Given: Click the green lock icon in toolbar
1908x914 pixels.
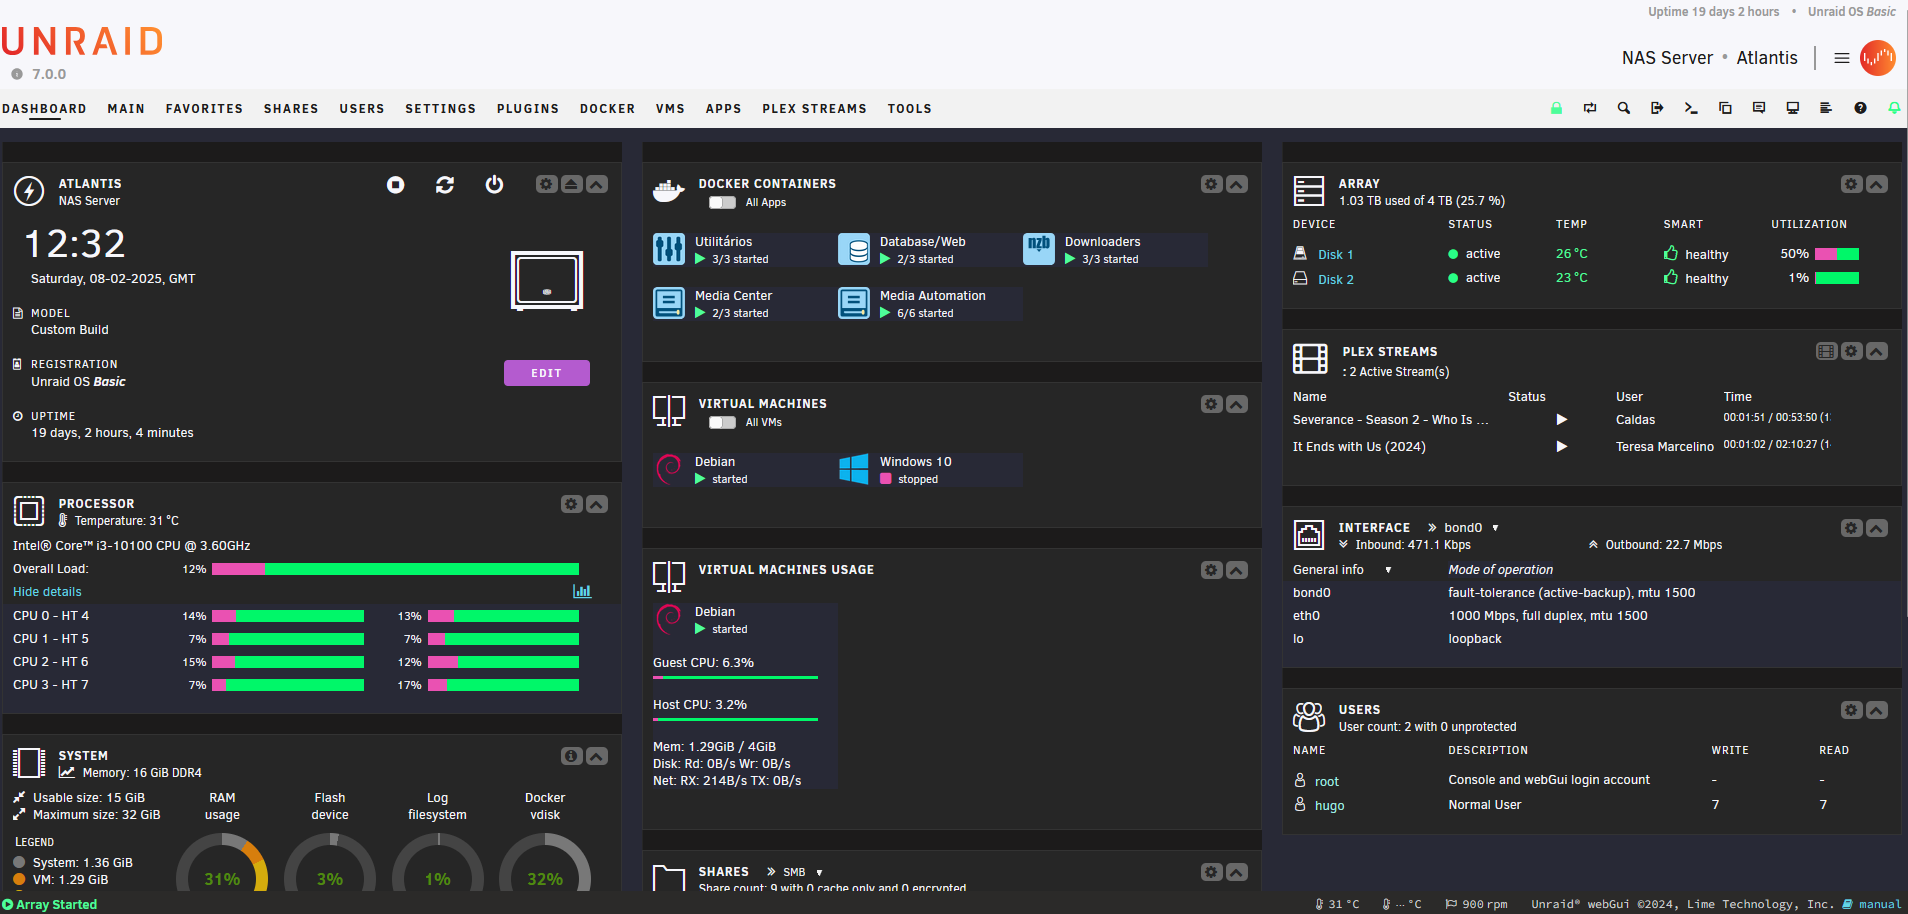Looking at the screenshot, I should tap(1556, 108).
